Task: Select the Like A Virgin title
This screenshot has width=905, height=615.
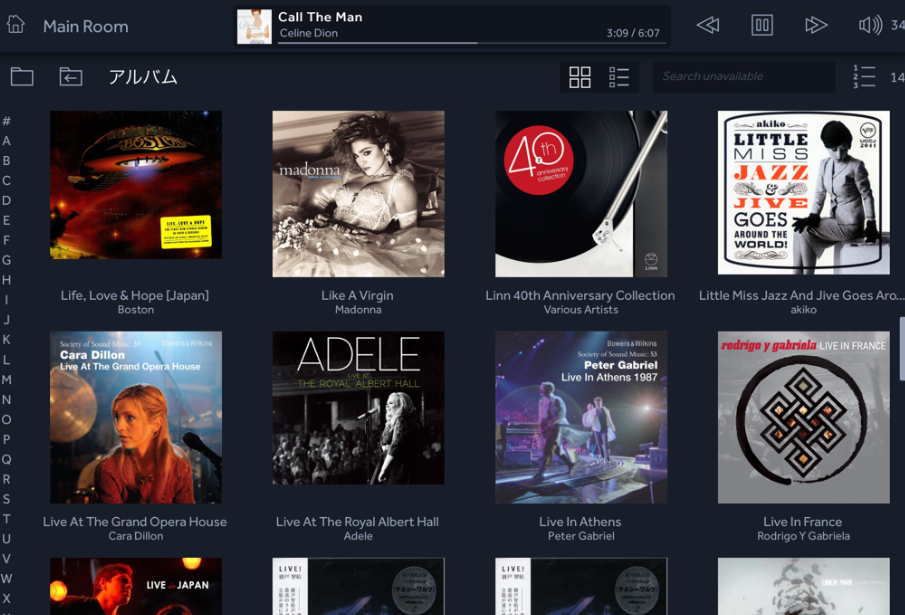Action: point(357,295)
